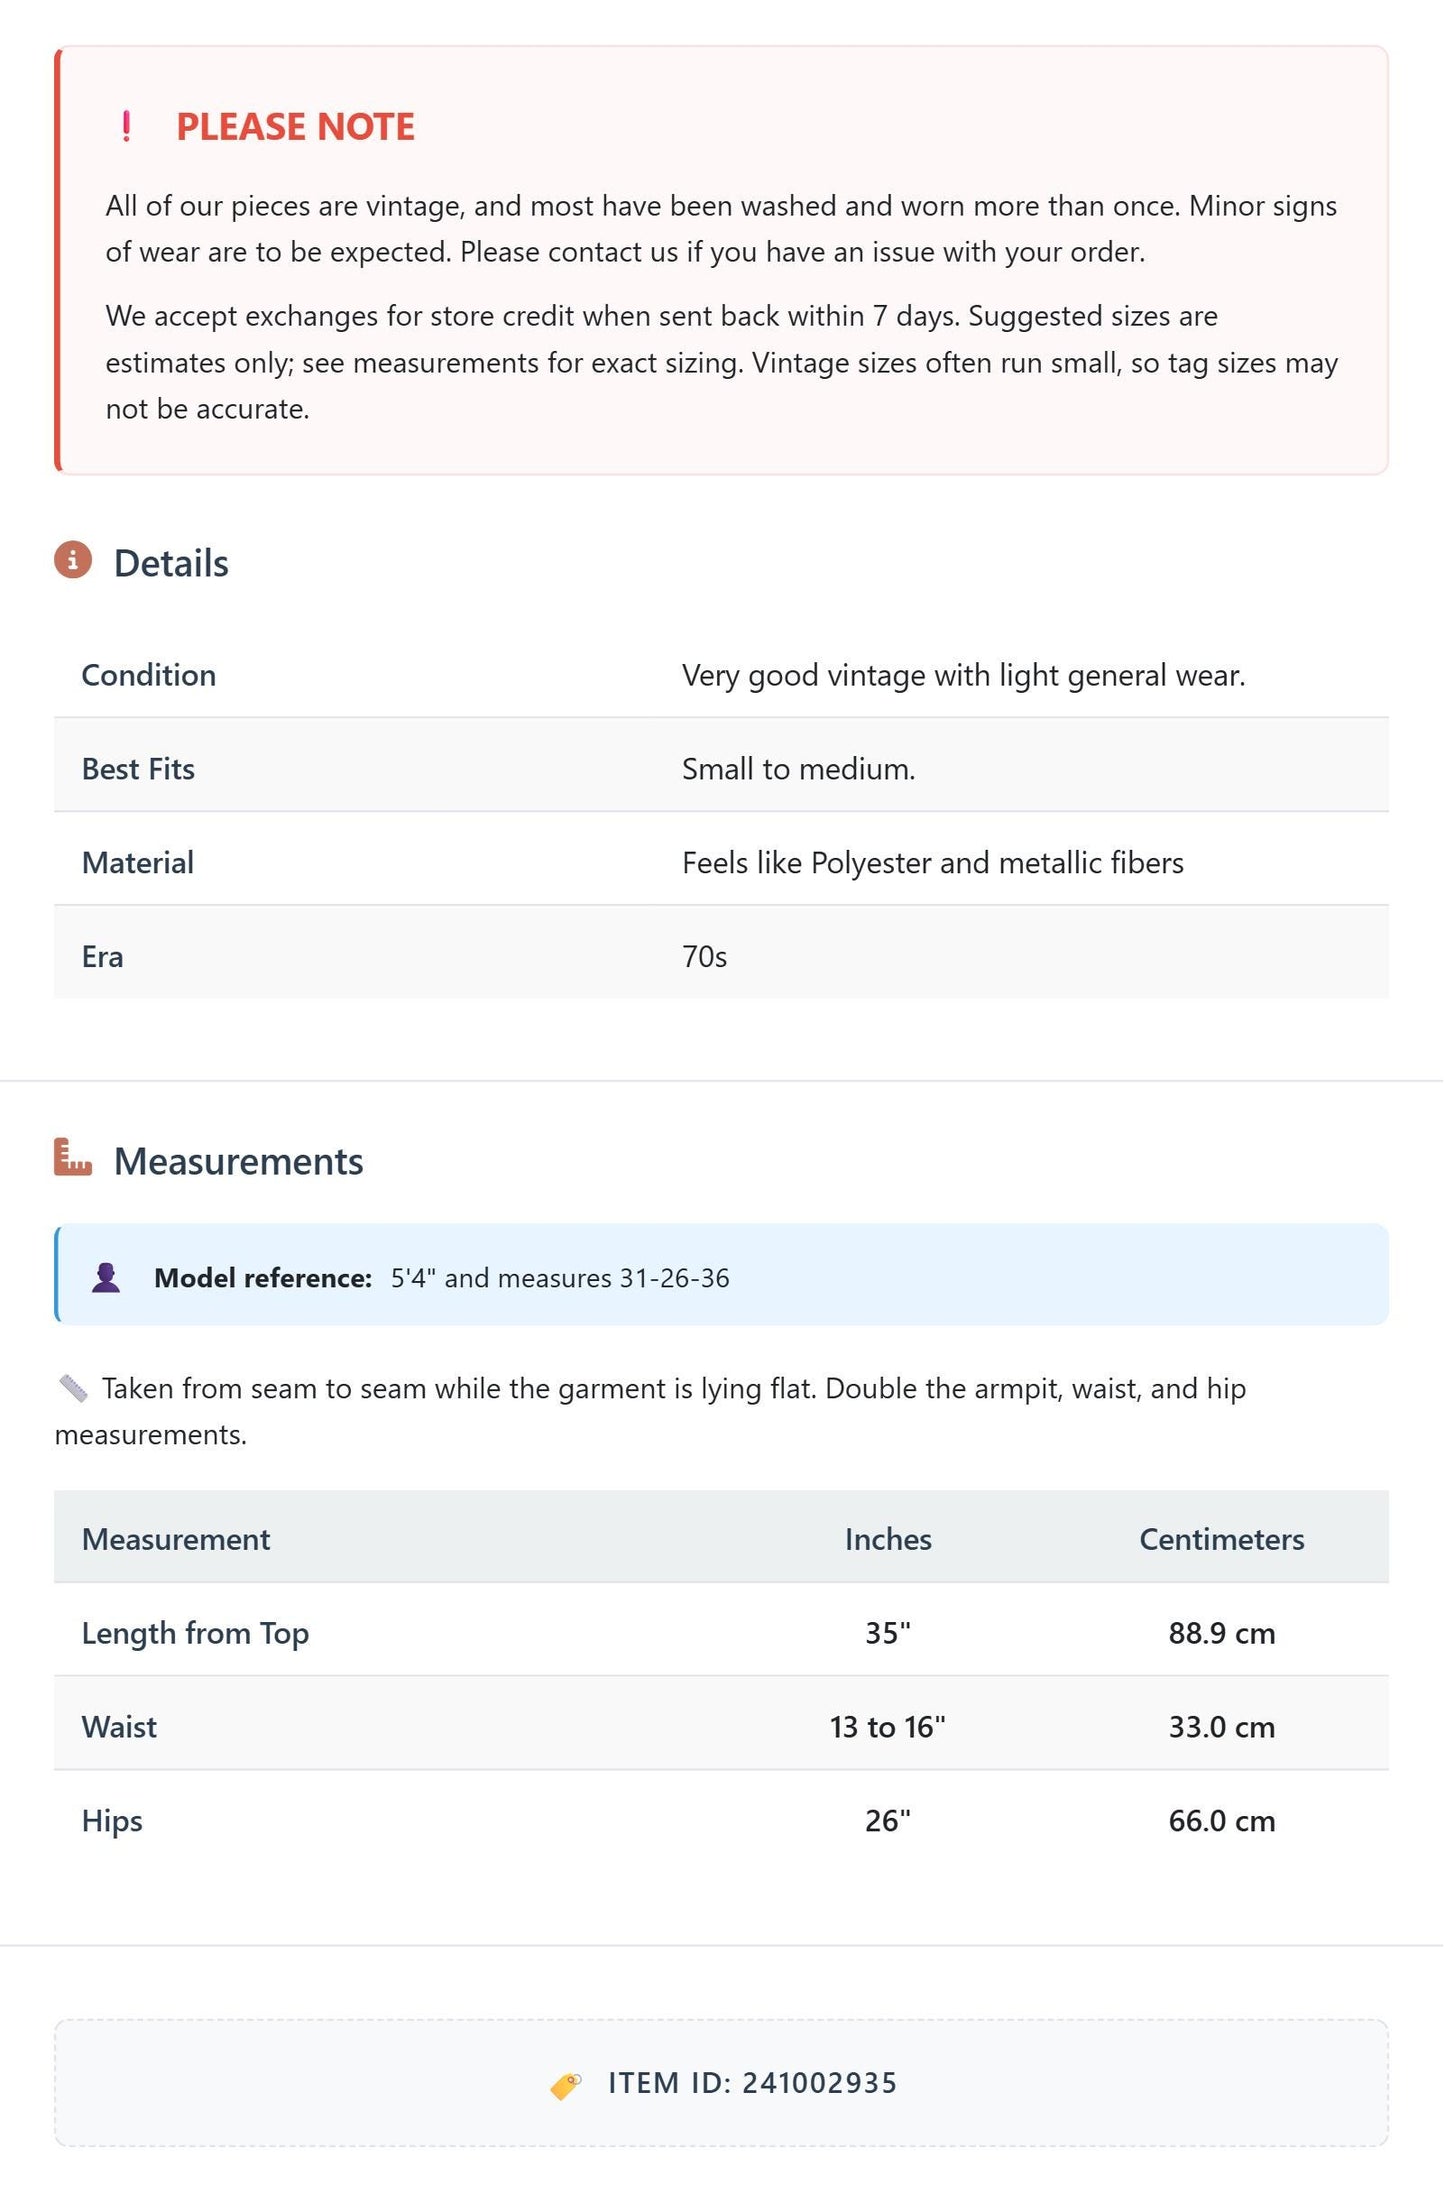Viewport: 1445px width, 2194px height.
Task: Click the yellow item ID tag icon
Action: [566, 2086]
